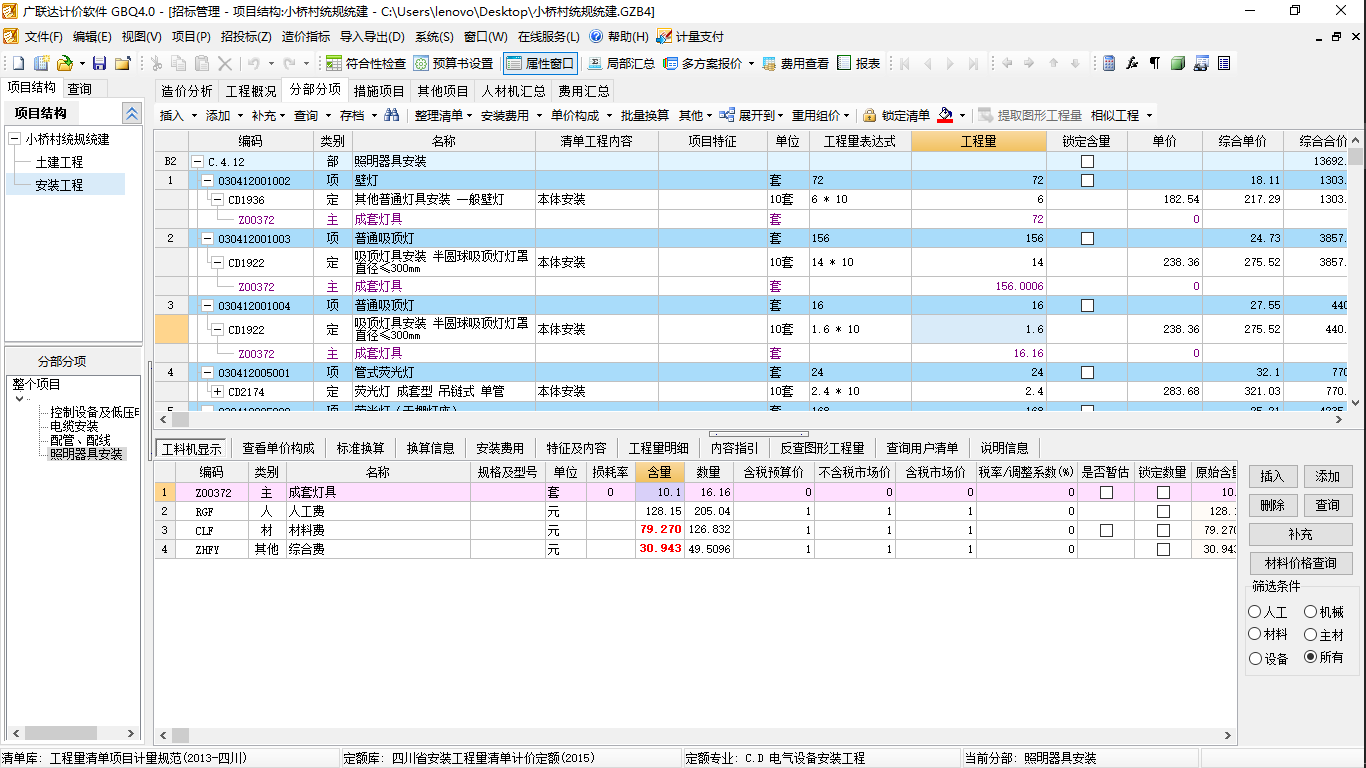This screenshot has width=1366, height=768.
Task: Open the fill color dropdown arrow
Action: click(x=962, y=116)
